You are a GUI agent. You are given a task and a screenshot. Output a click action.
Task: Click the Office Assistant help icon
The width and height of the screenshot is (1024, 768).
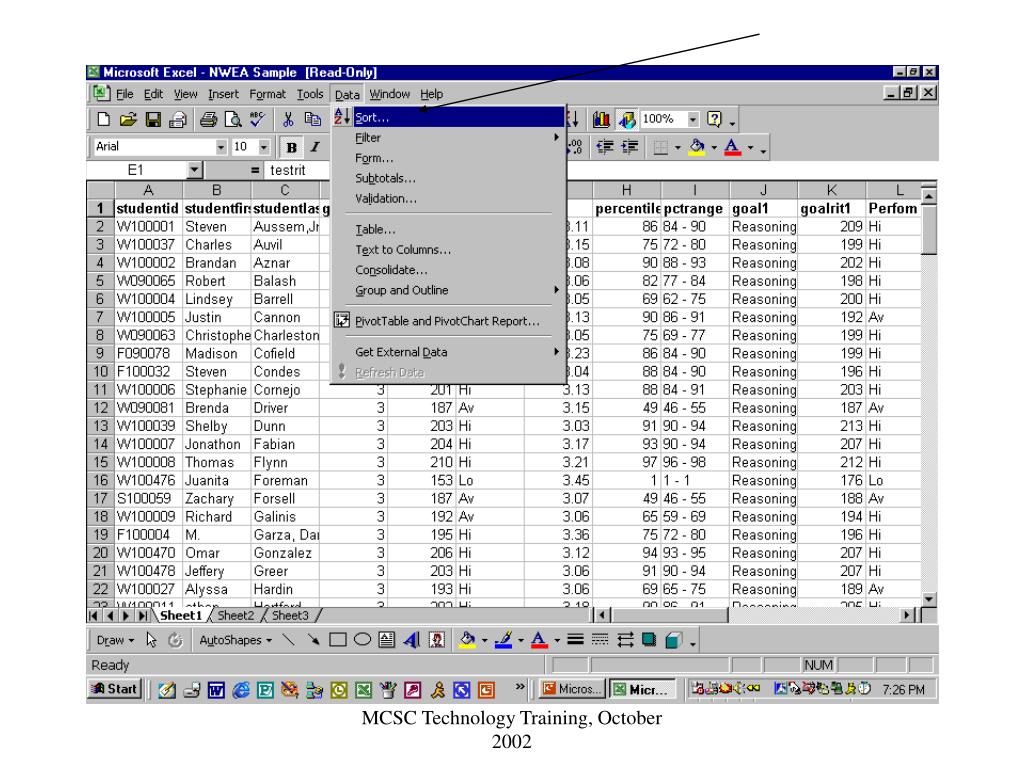pyautogui.click(x=714, y=120)
